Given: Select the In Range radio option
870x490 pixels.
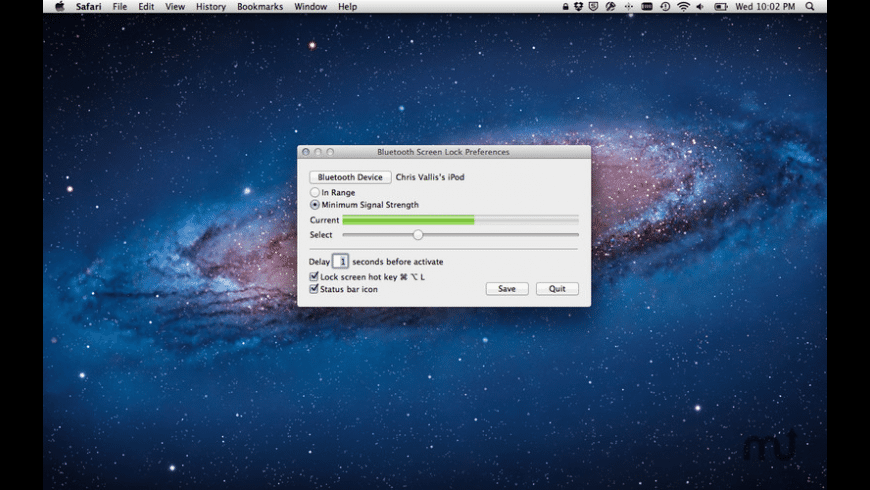Looking at the screenshot, I should pyautogui.click(x=315, y=192).
